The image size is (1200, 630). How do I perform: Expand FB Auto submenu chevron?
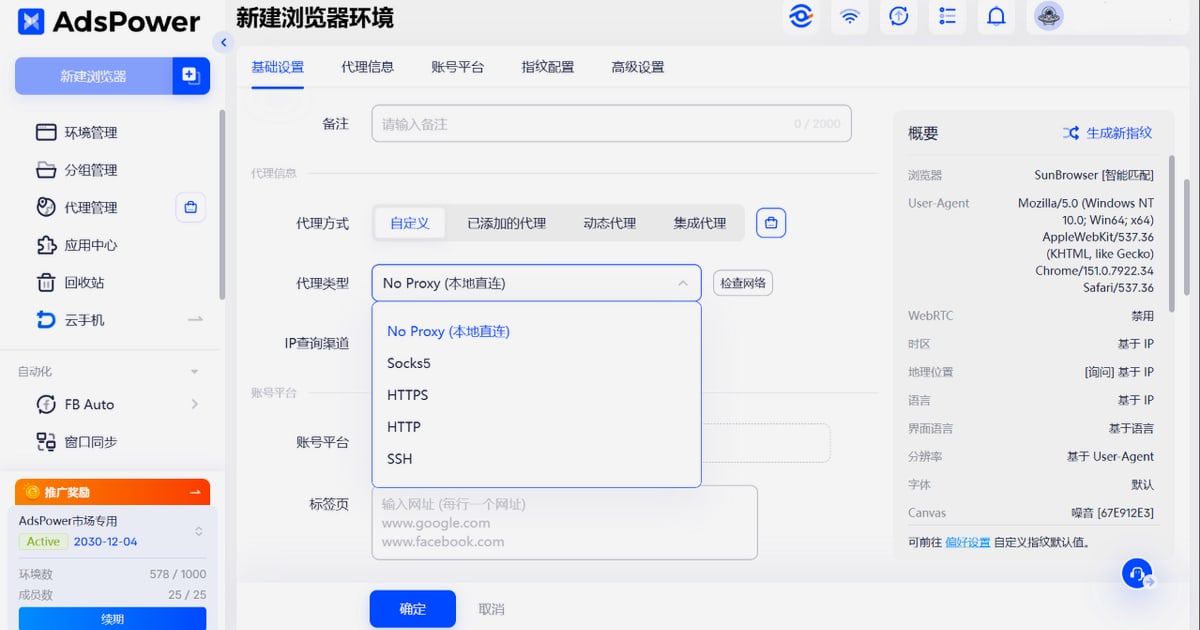pyautogui.click(x=195, y=404)
